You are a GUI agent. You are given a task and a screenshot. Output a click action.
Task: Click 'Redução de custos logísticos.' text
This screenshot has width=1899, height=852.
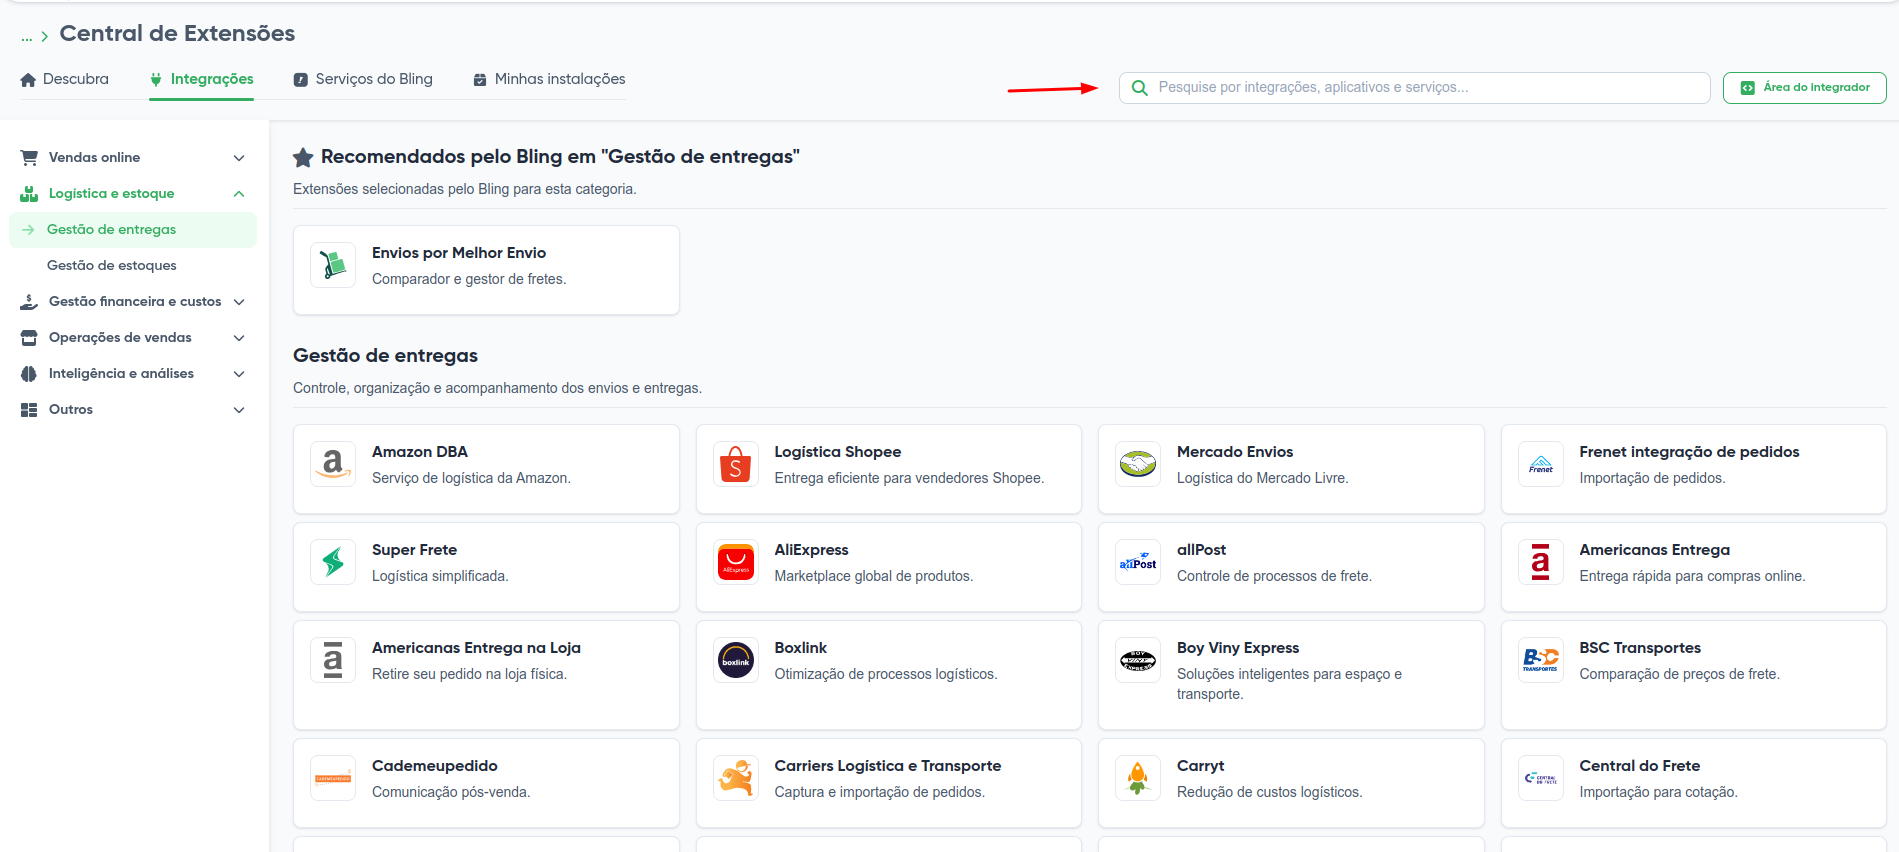coord(1269,792)
